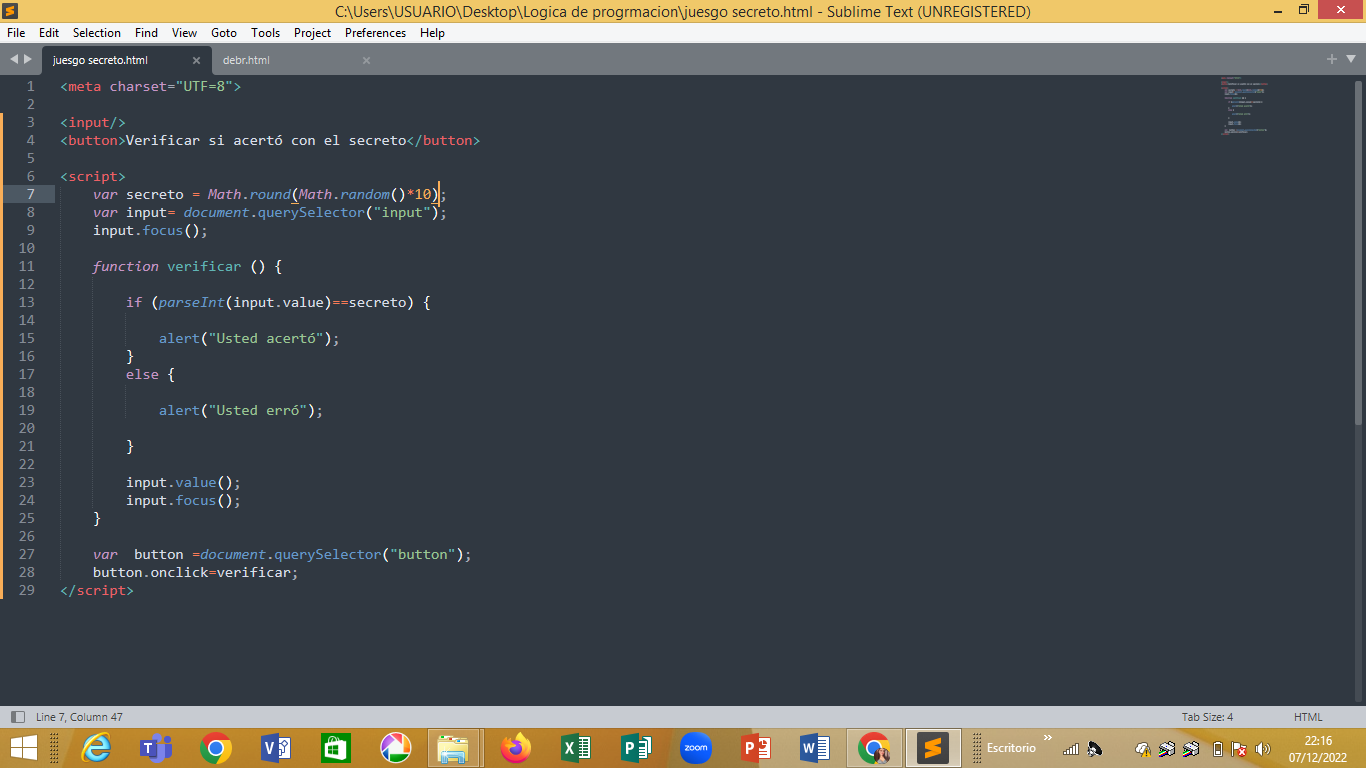This screenshot has width=1366, height=768.
Task: Open the first Google Chrome taskbar icon
Action: point(215,748)
